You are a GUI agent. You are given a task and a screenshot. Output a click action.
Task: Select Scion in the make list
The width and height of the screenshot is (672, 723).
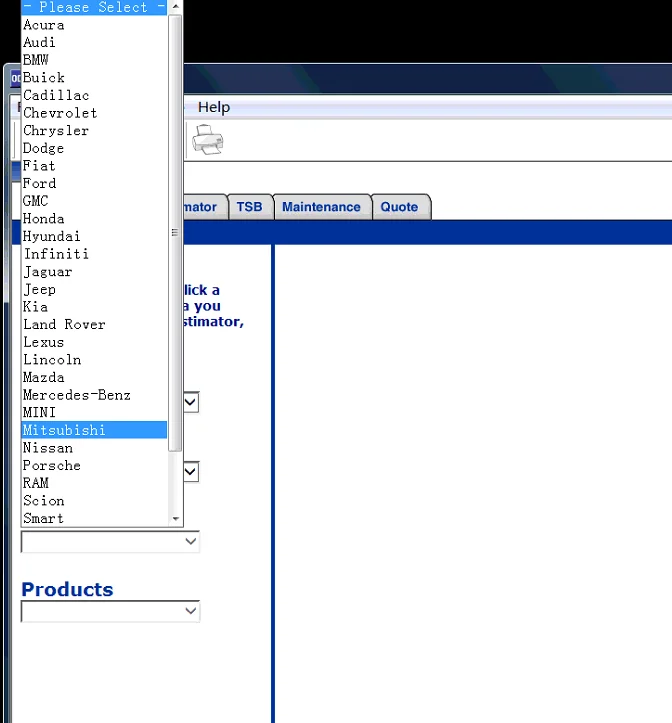94,501
